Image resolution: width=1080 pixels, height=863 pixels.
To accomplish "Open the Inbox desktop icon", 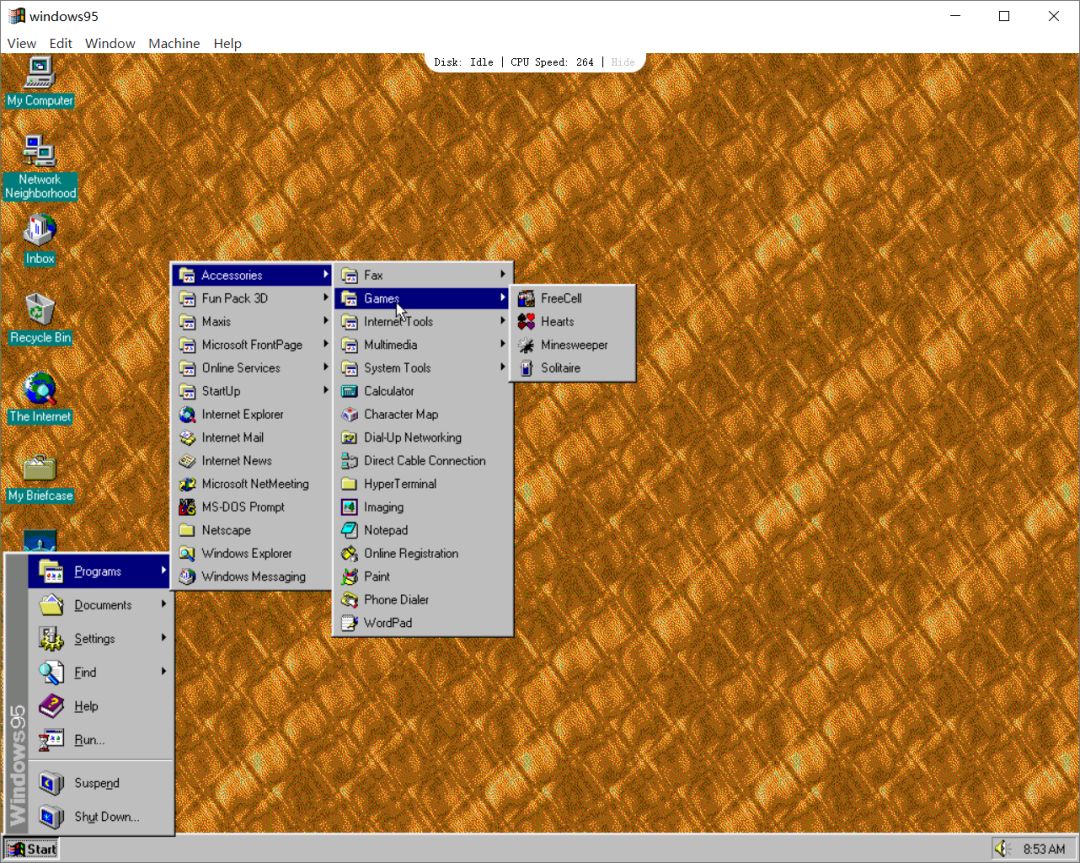I will click(38, 237).
